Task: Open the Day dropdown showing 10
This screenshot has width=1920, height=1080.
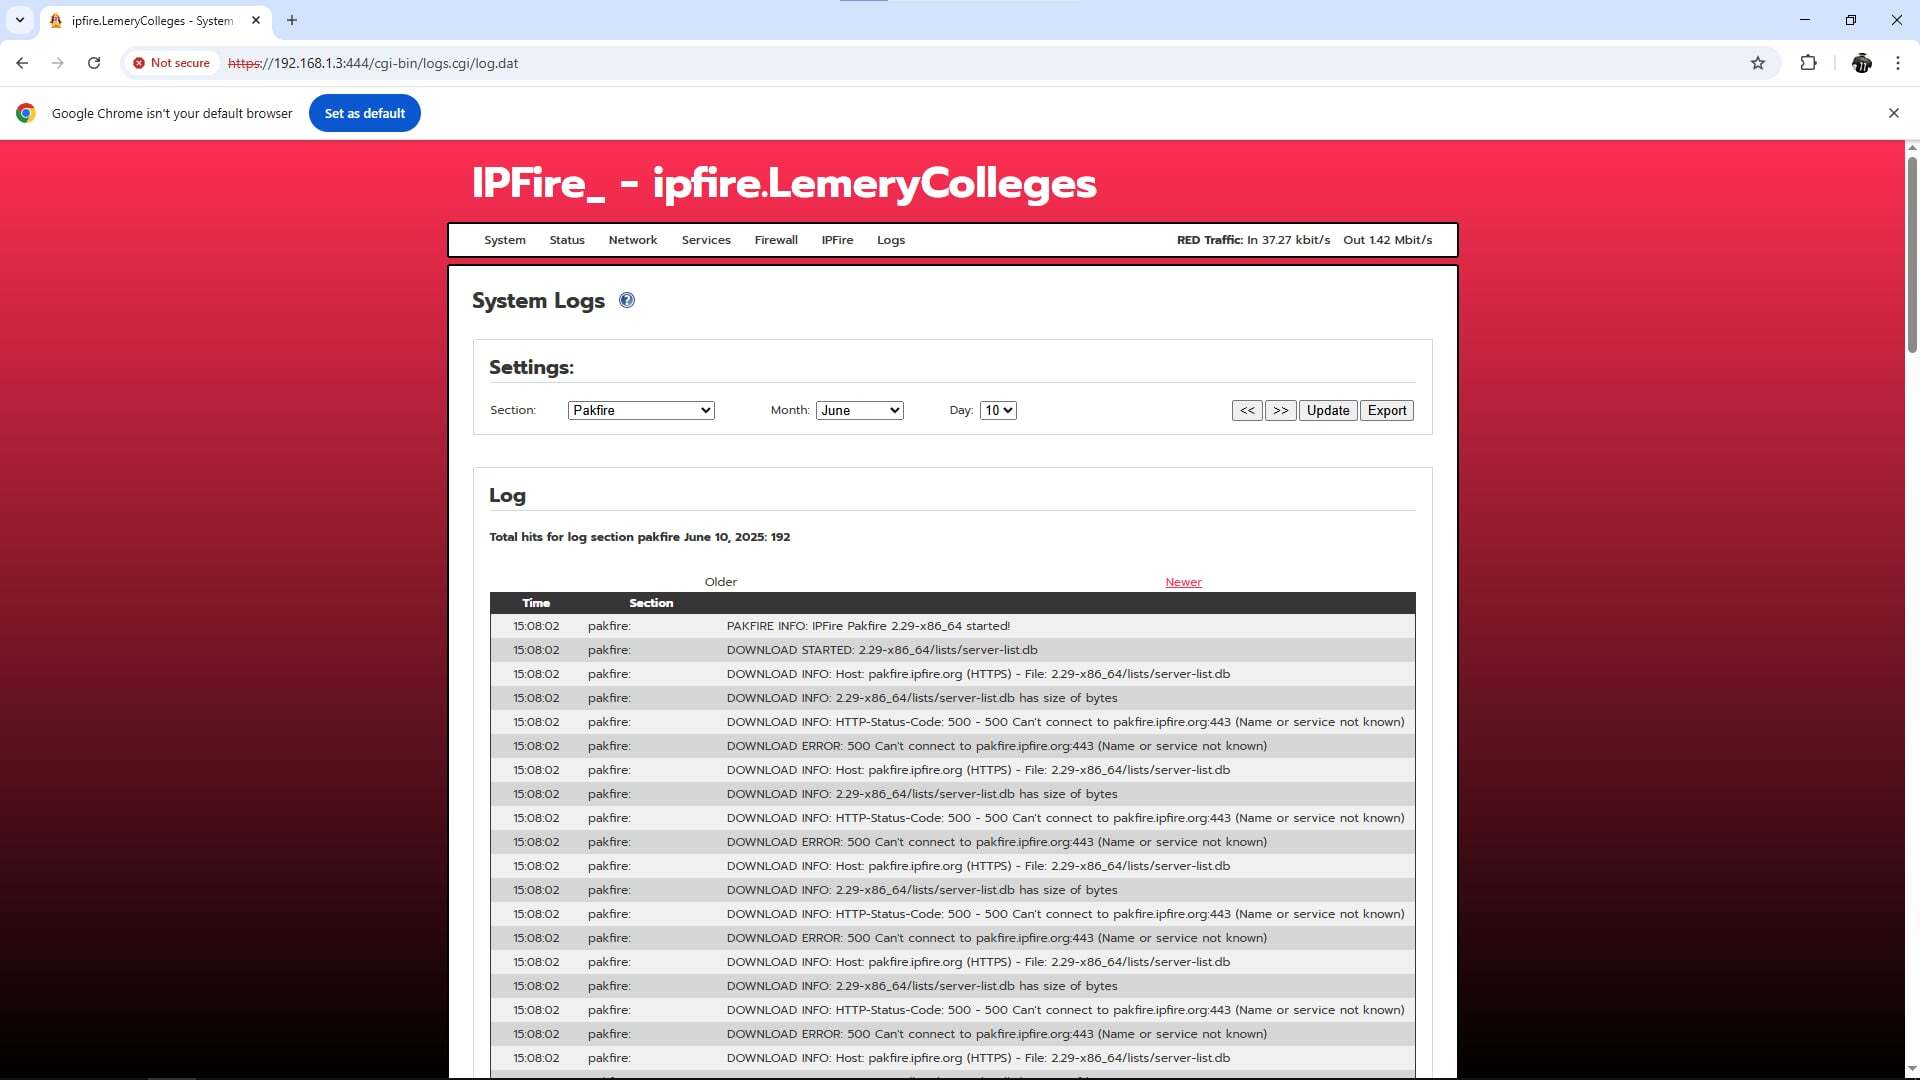Action: coord(998,410)
